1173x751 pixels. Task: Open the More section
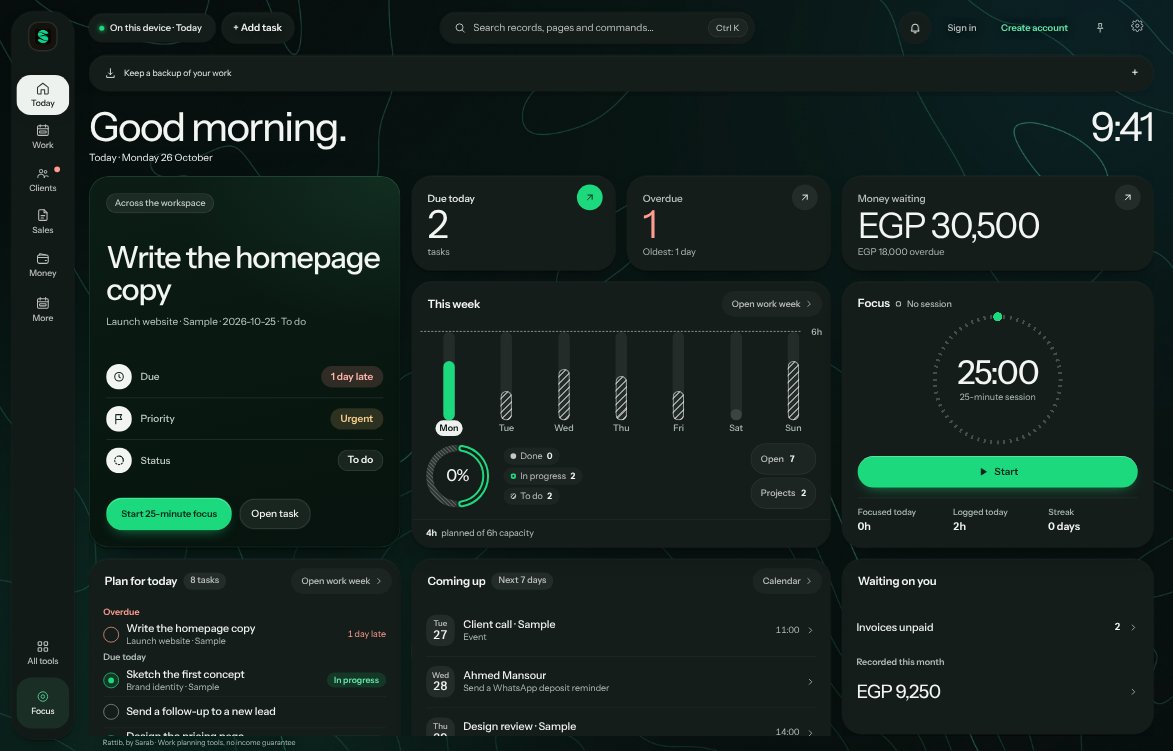43,309
